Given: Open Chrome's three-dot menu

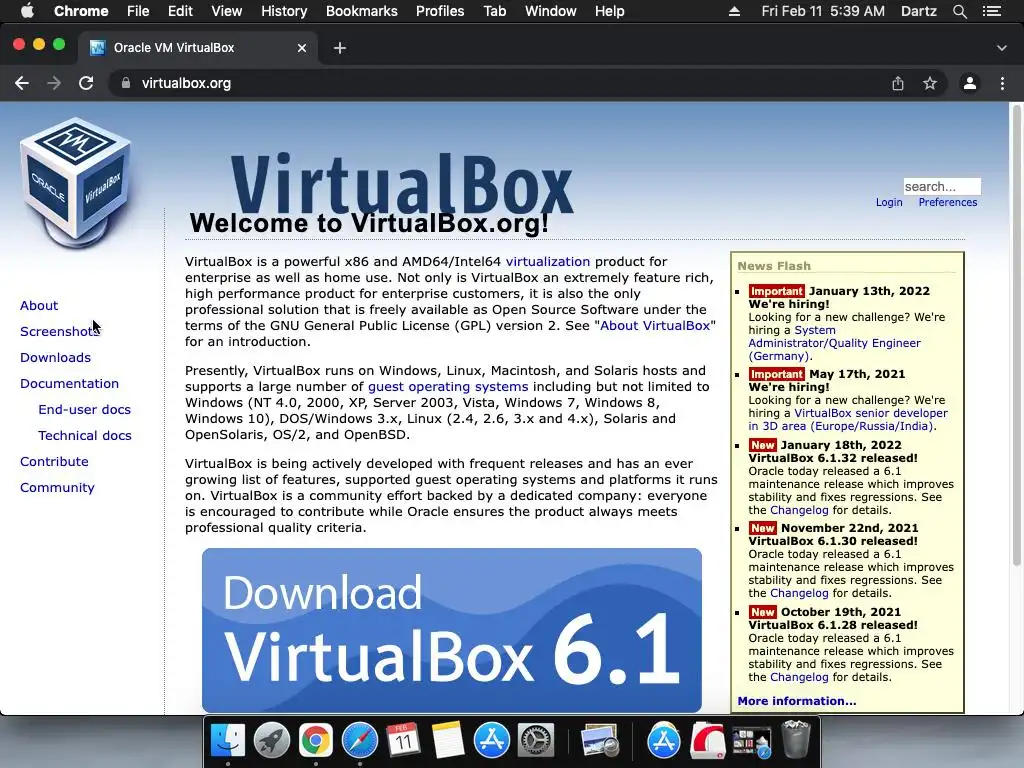Looking at the screenshot, I should pyautogui.click(x=1002, y=83).
